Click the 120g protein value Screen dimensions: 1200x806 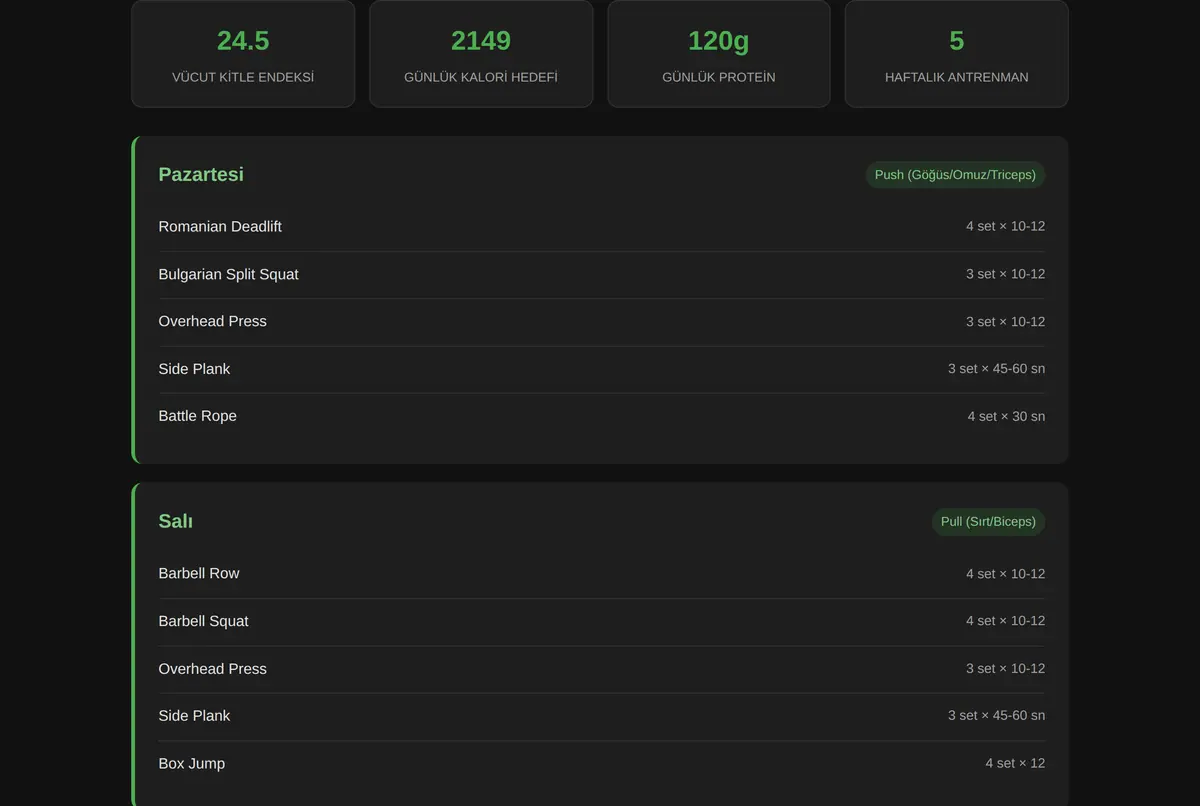click(719, 41)
